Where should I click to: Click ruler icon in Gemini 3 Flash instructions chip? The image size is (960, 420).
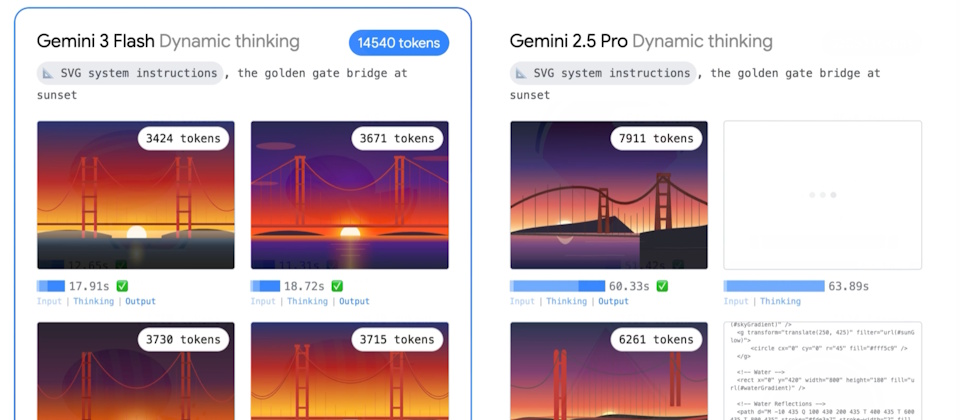48,73
